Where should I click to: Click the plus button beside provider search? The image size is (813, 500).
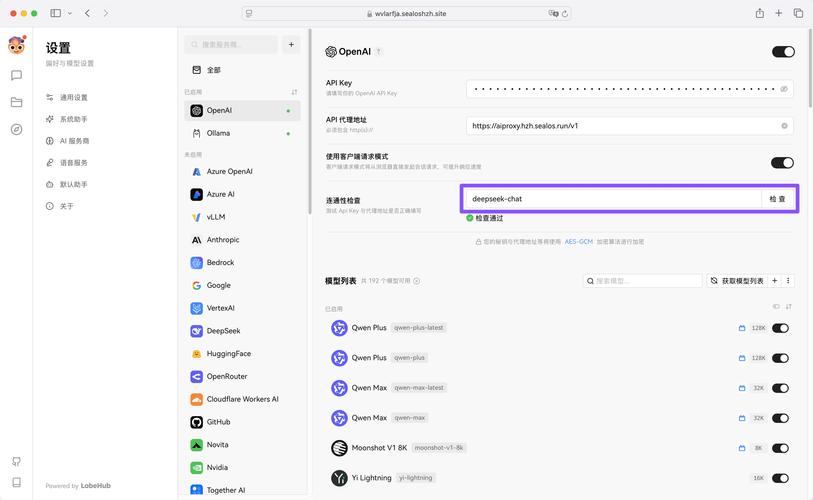click(x=291, y=45)
